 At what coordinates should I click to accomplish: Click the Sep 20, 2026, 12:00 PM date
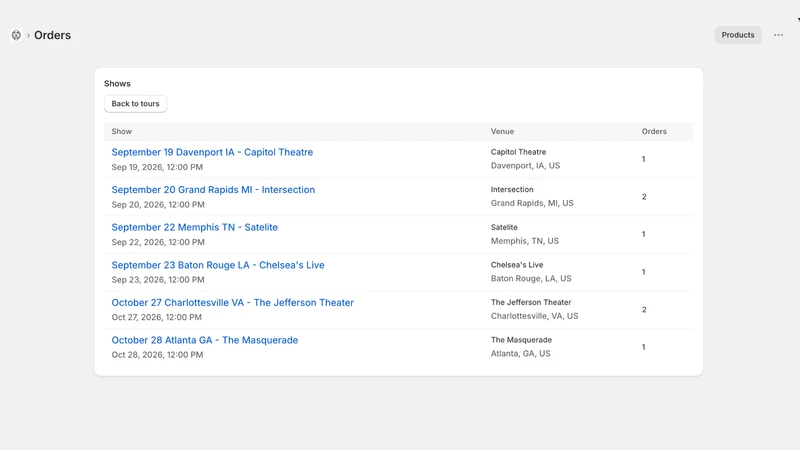[x=158, y=205]
